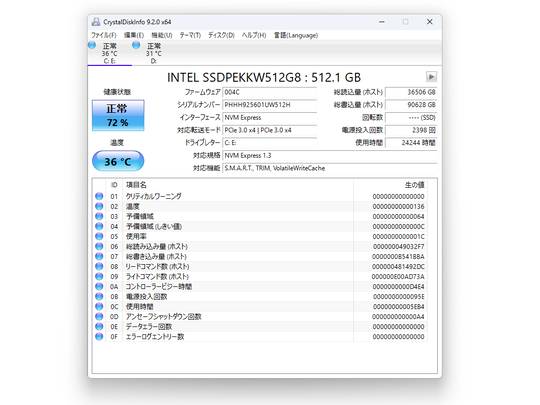Click raw value 0000000000095E

pyautogui.click(x=398, y=296)
